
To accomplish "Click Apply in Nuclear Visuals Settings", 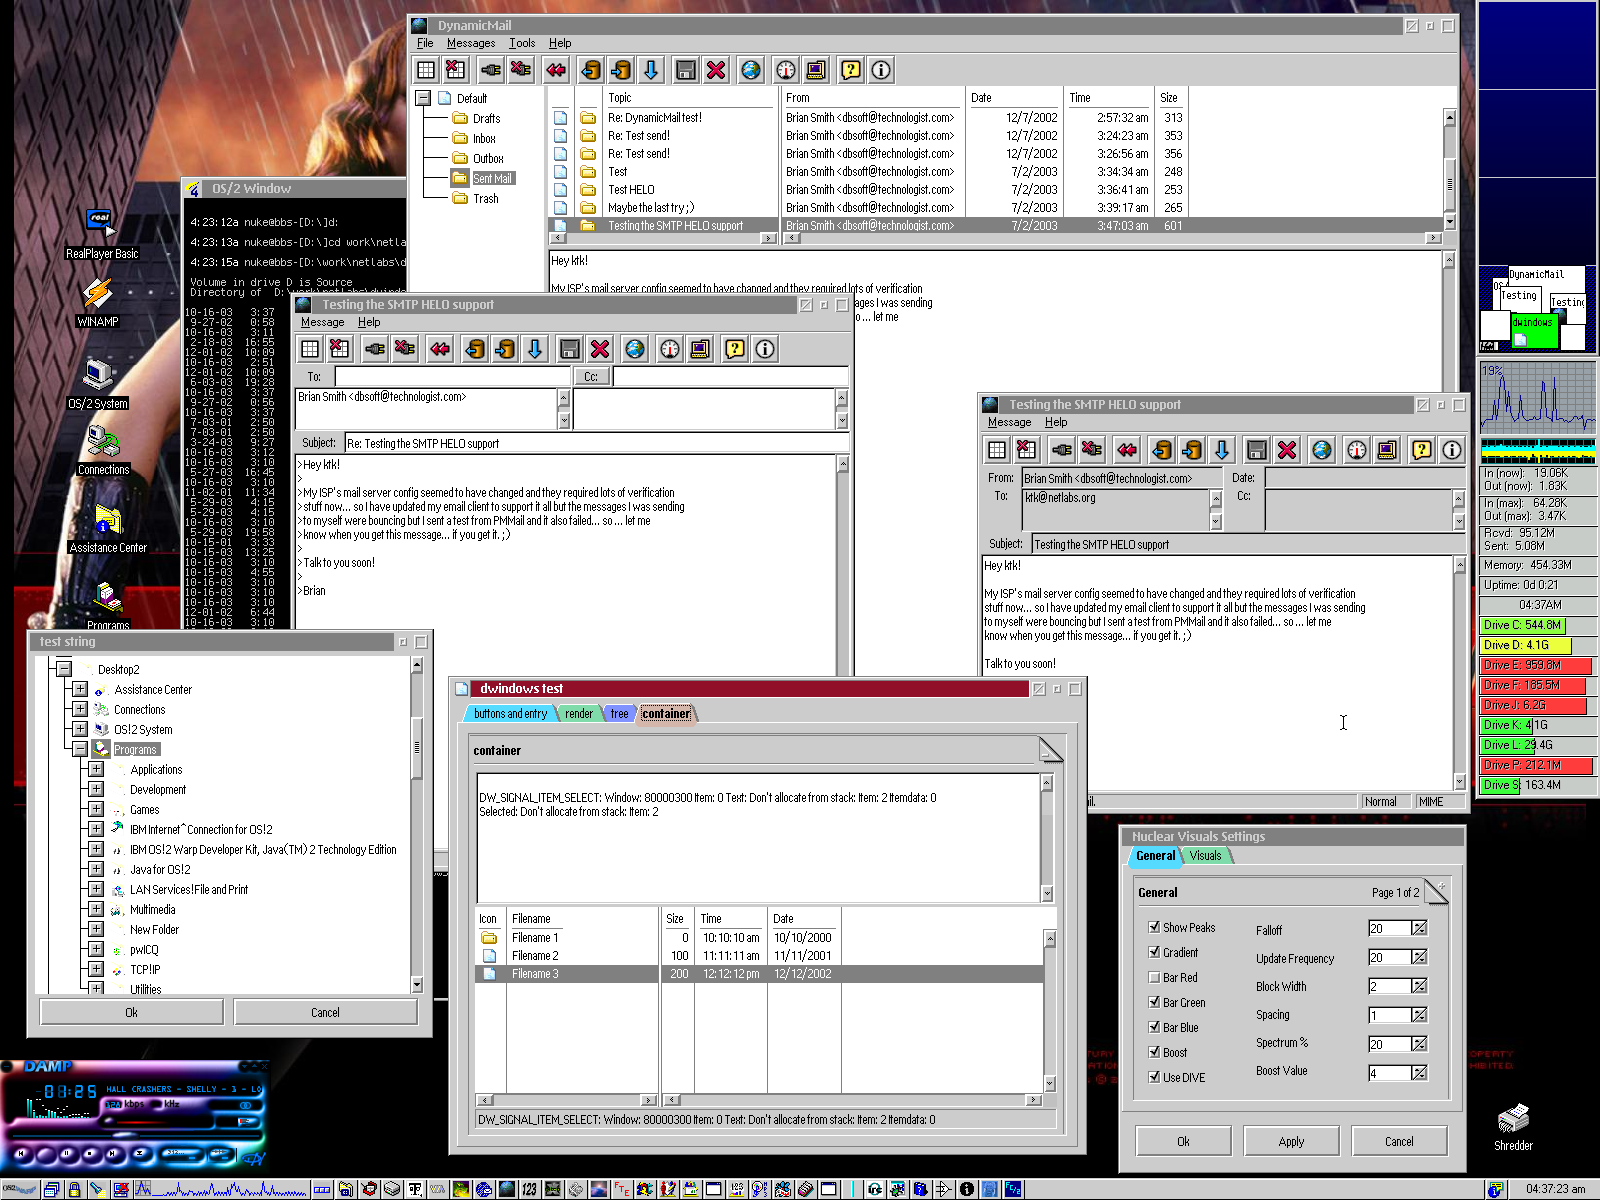I will coord(1291,1141).
